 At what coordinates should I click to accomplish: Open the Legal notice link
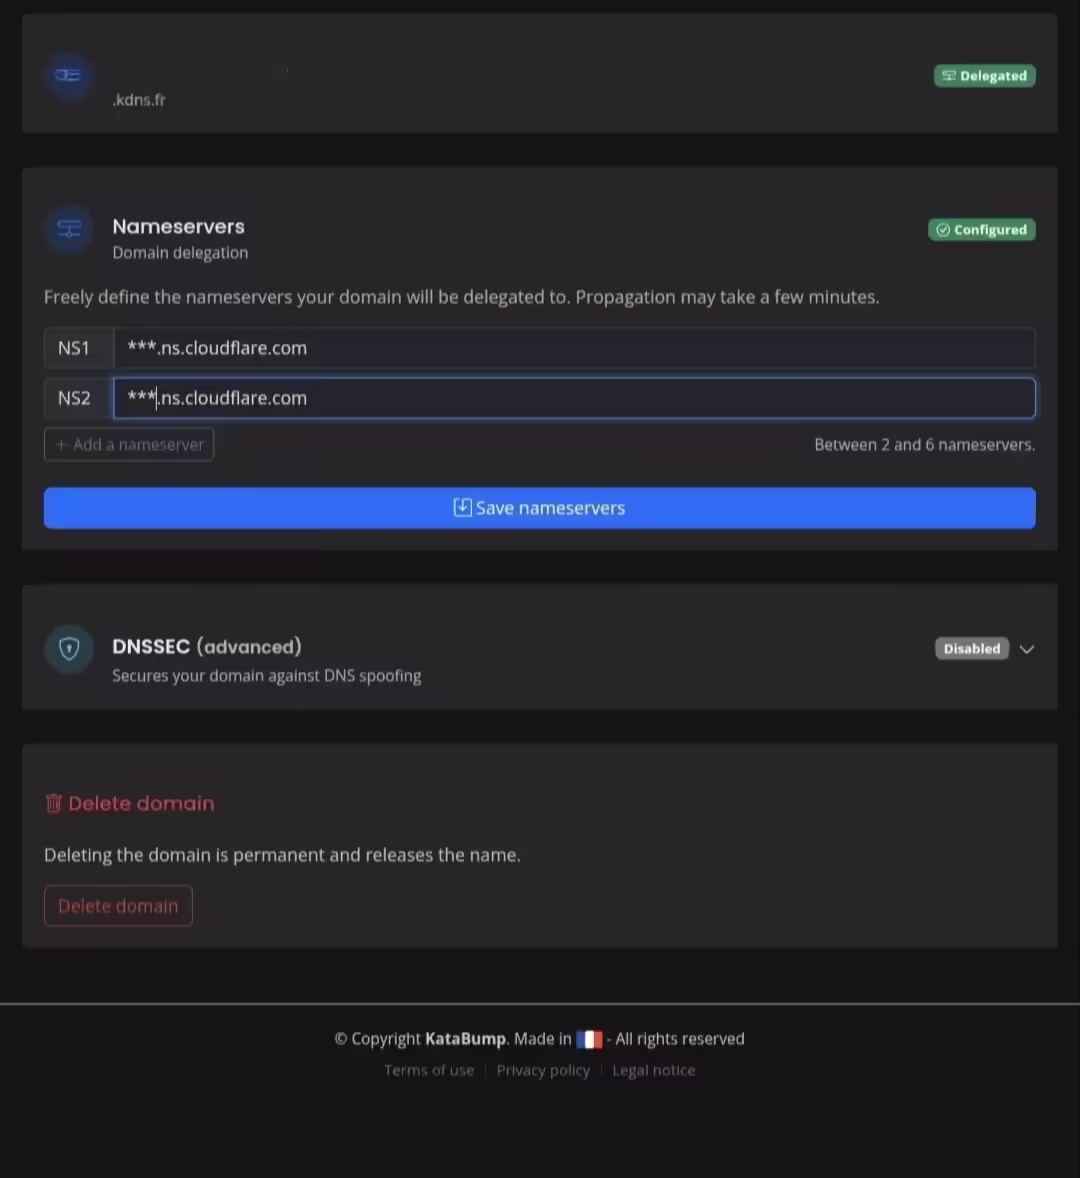(653, 1071)
